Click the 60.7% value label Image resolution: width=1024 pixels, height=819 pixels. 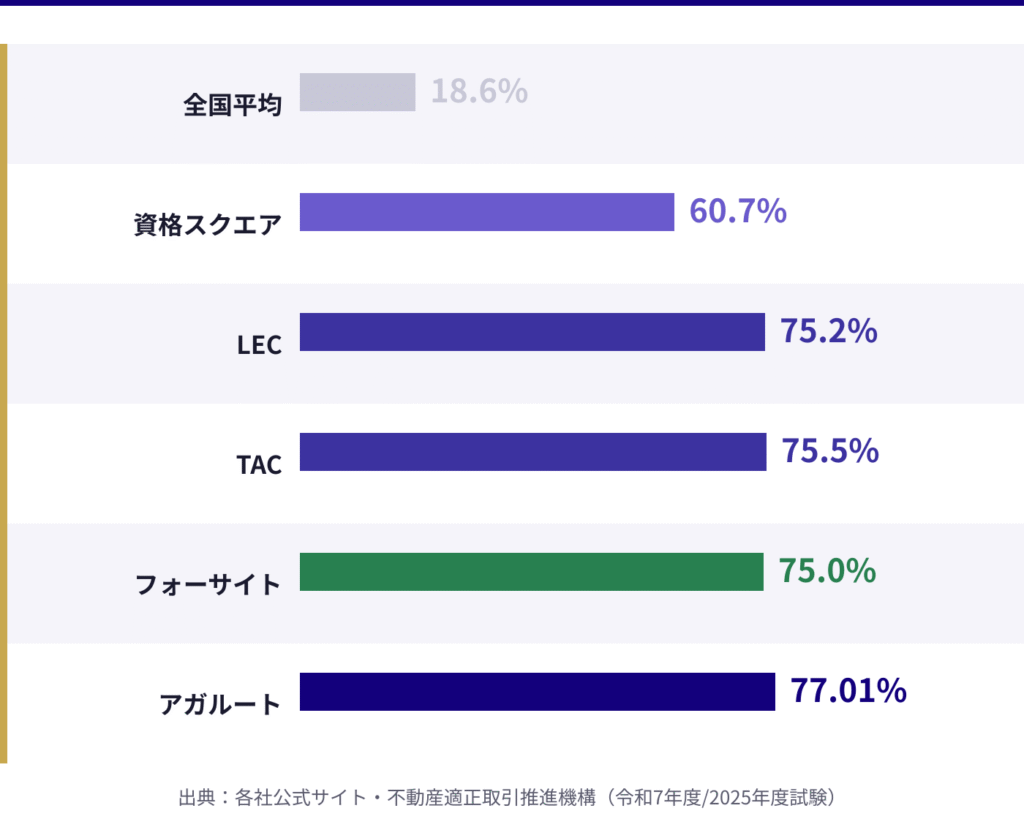point(737,212)
